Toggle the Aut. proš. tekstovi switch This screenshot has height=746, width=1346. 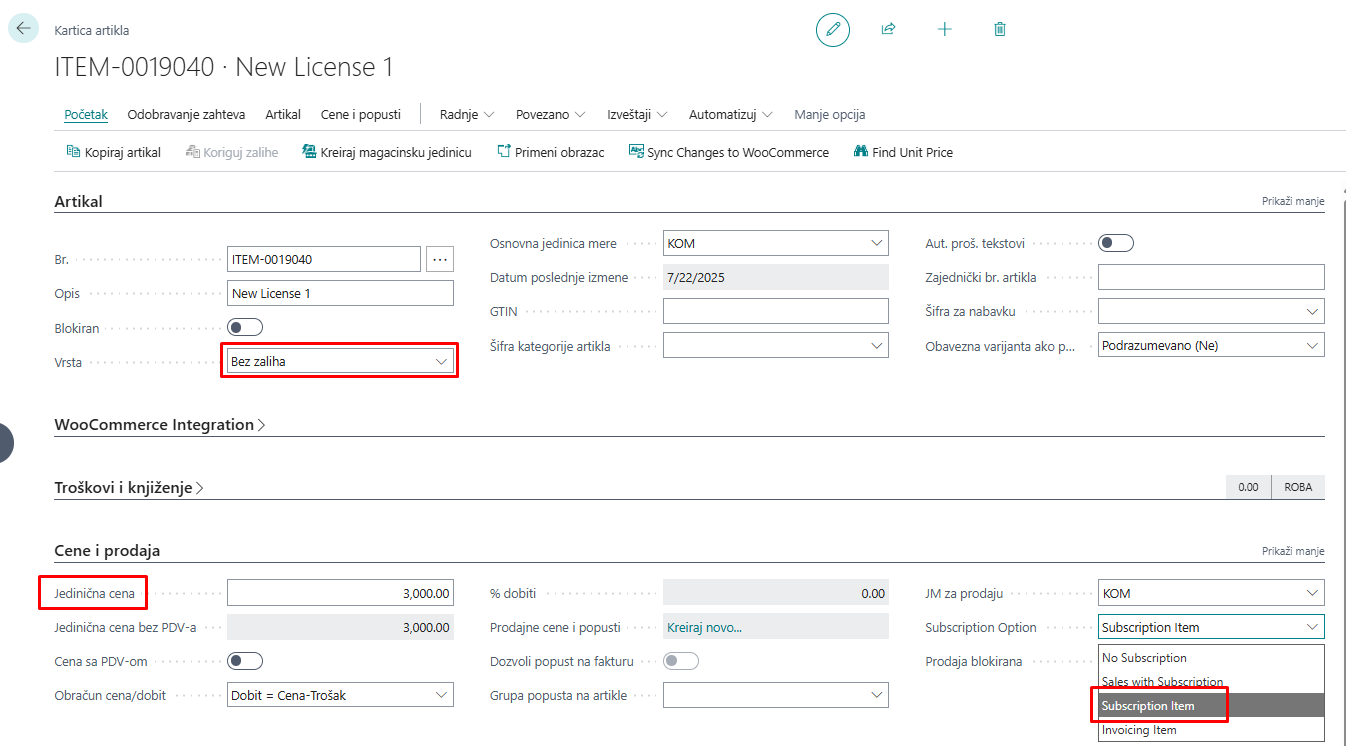point(1115,243)
